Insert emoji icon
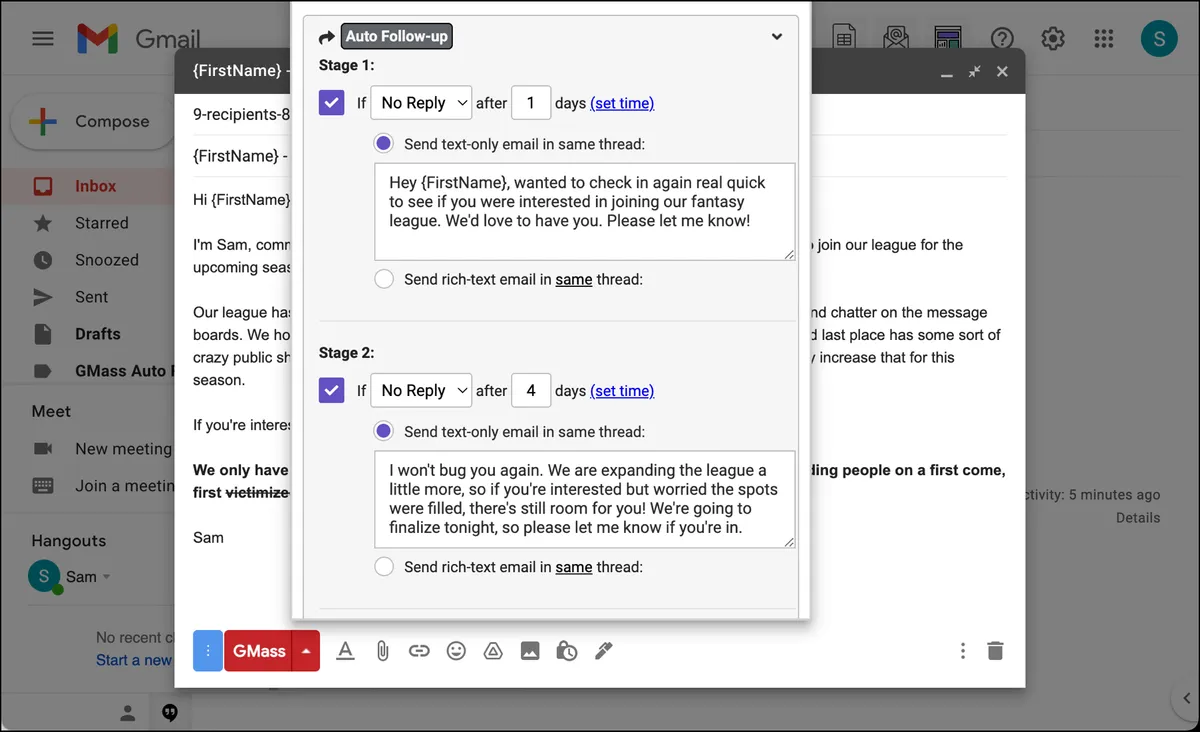The height and width of the screenshot is (732, 1200). pos(456,651)
